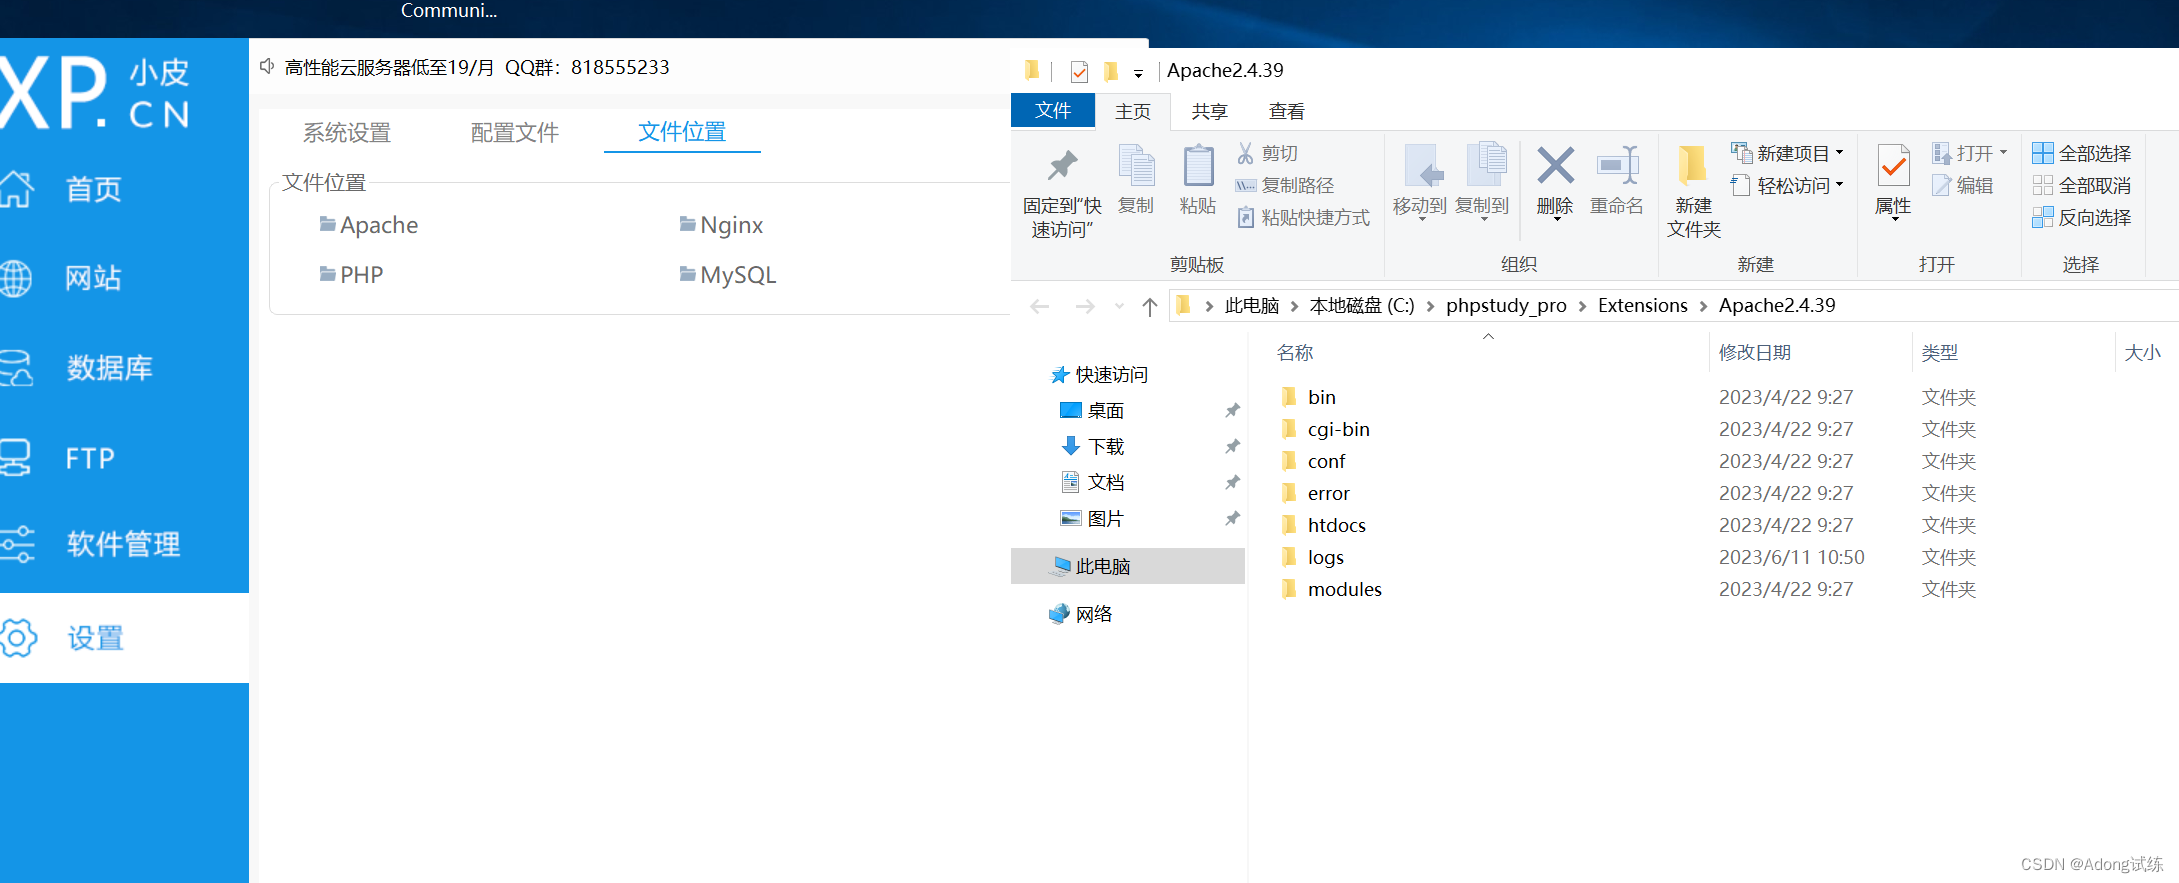Open the 查看 ribbon tab in Explorer
The width and height of the screenshot is (2179, 883).
[1287, 111]
